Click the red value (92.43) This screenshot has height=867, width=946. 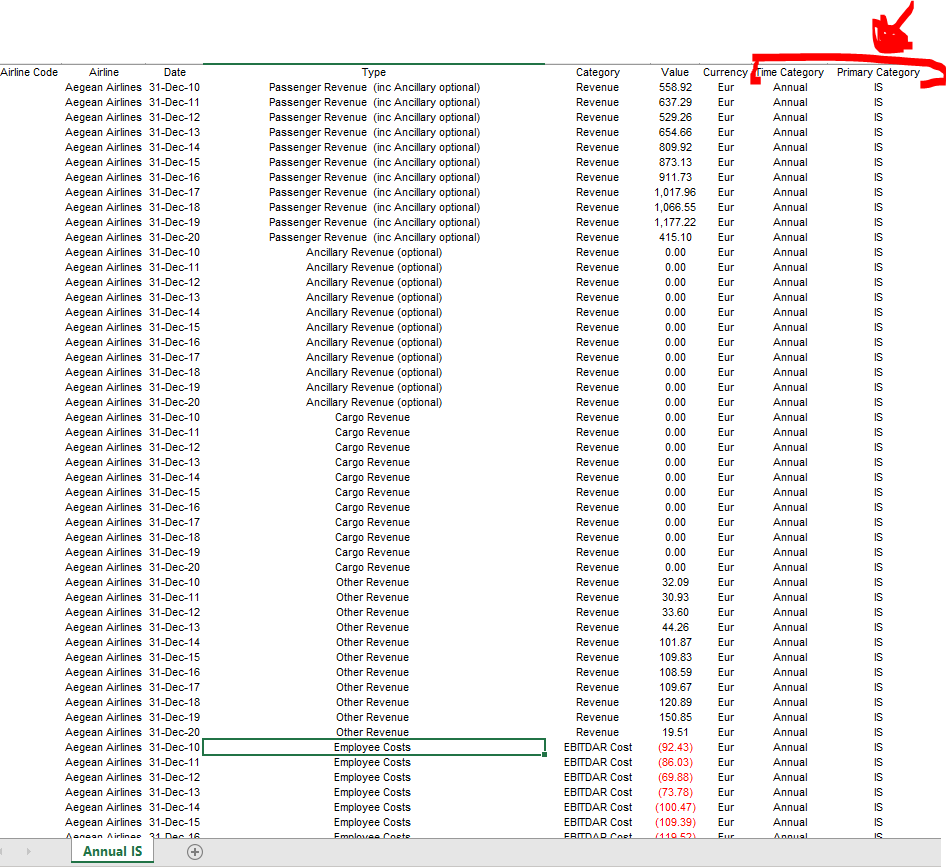tap(675, 748)
